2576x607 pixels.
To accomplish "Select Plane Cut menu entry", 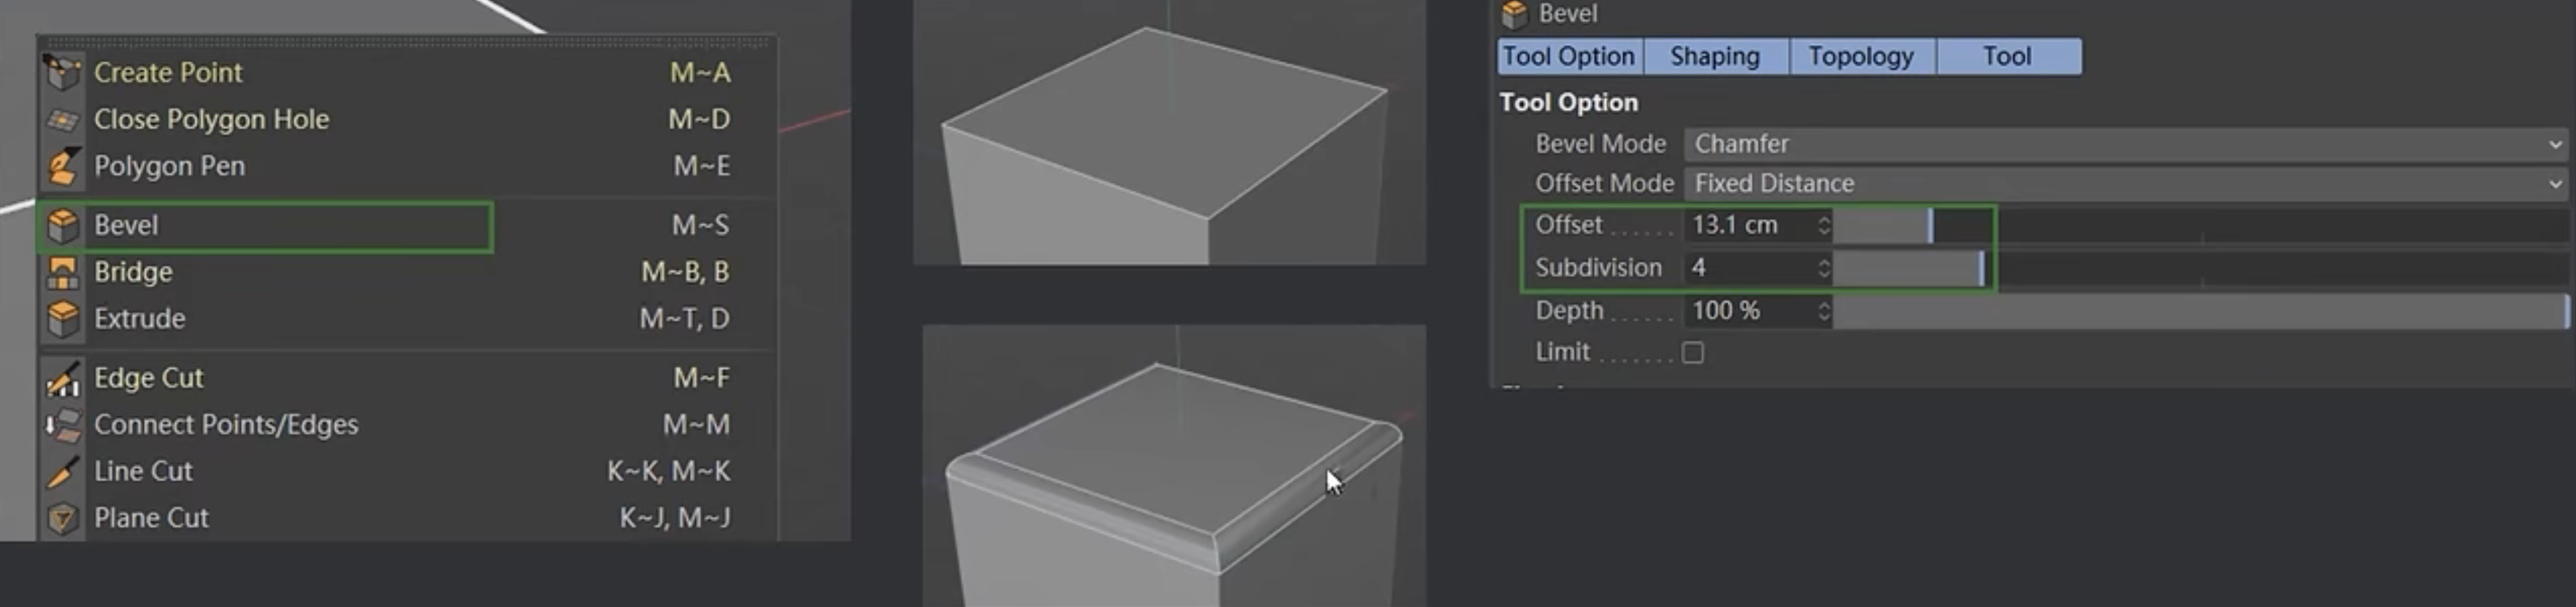I will pyautogui.click(x=407, y=518).
